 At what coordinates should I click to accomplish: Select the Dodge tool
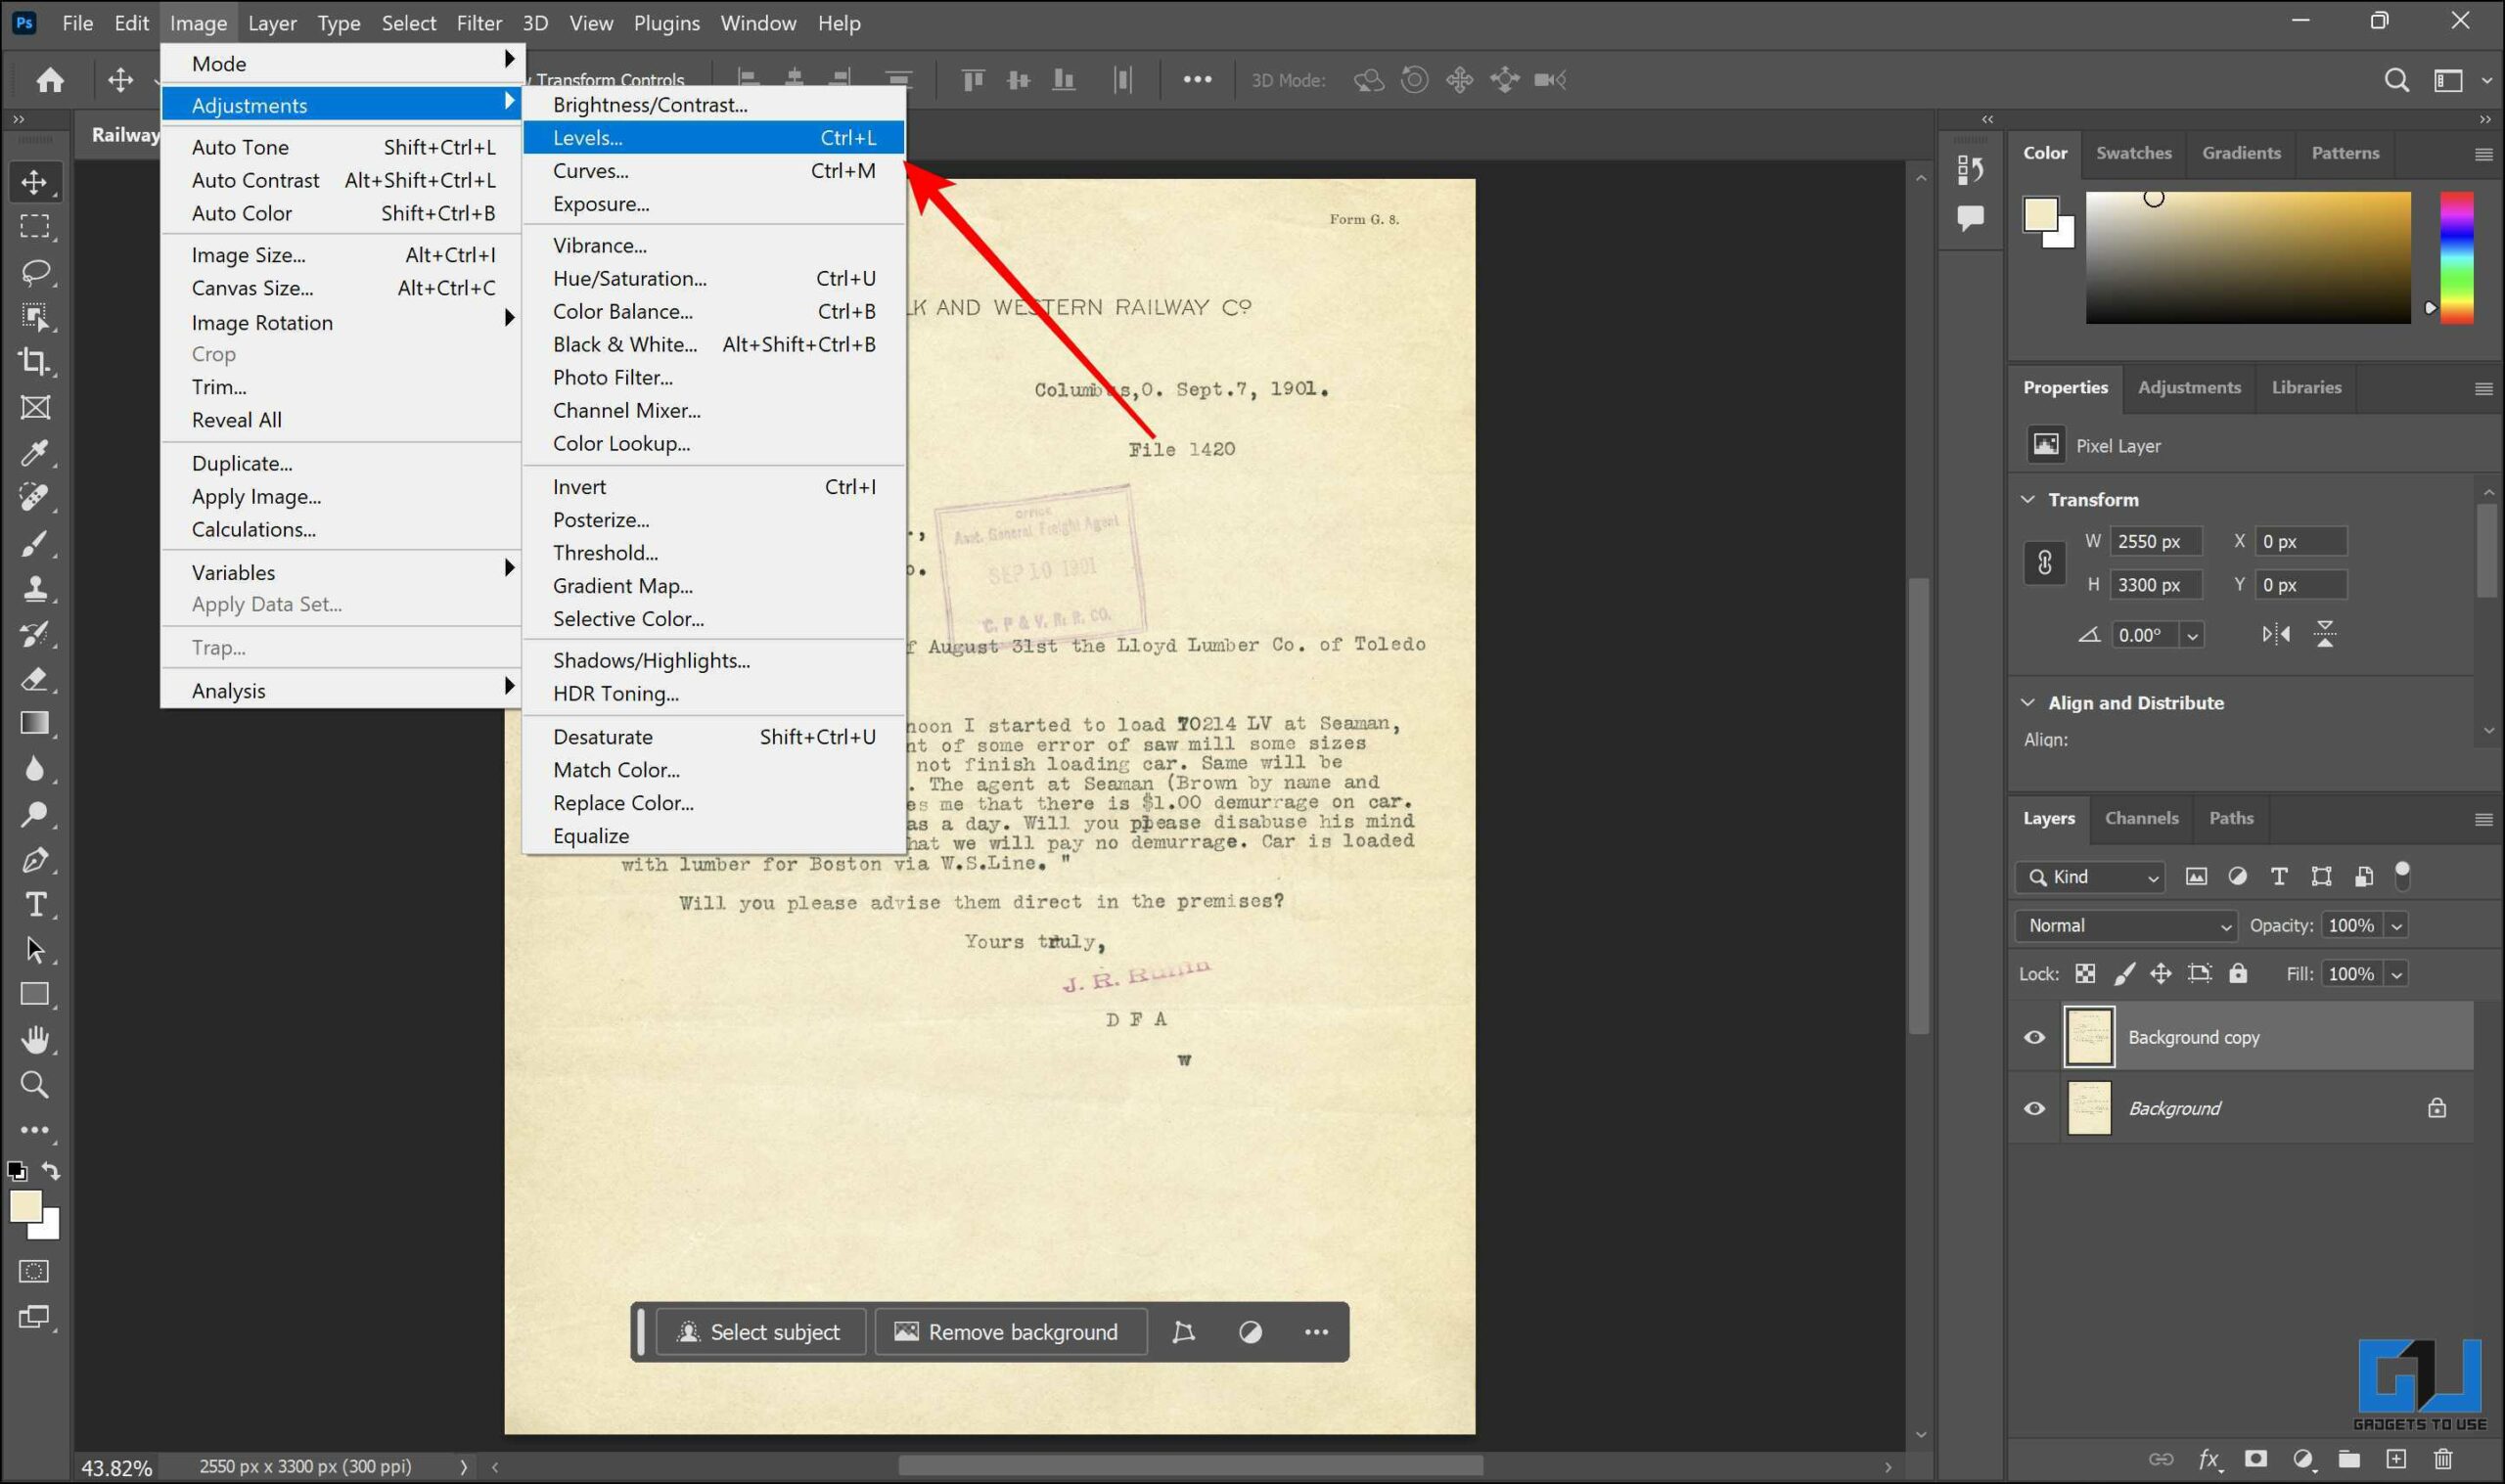point(35,814)
